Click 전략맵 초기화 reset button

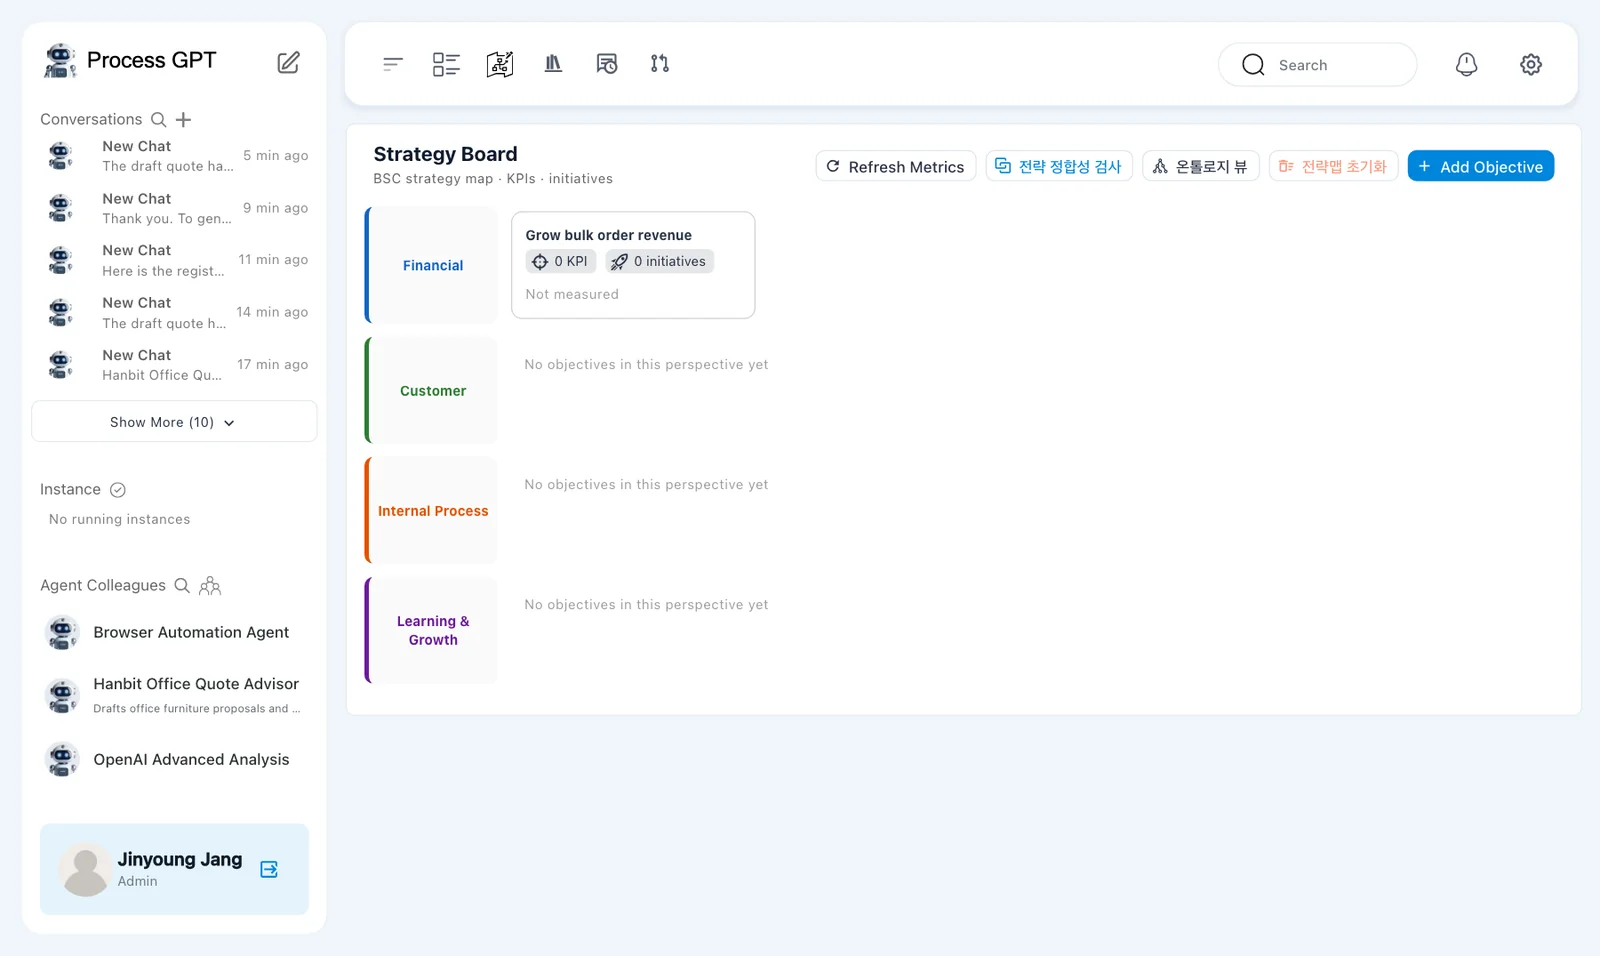1333,166
